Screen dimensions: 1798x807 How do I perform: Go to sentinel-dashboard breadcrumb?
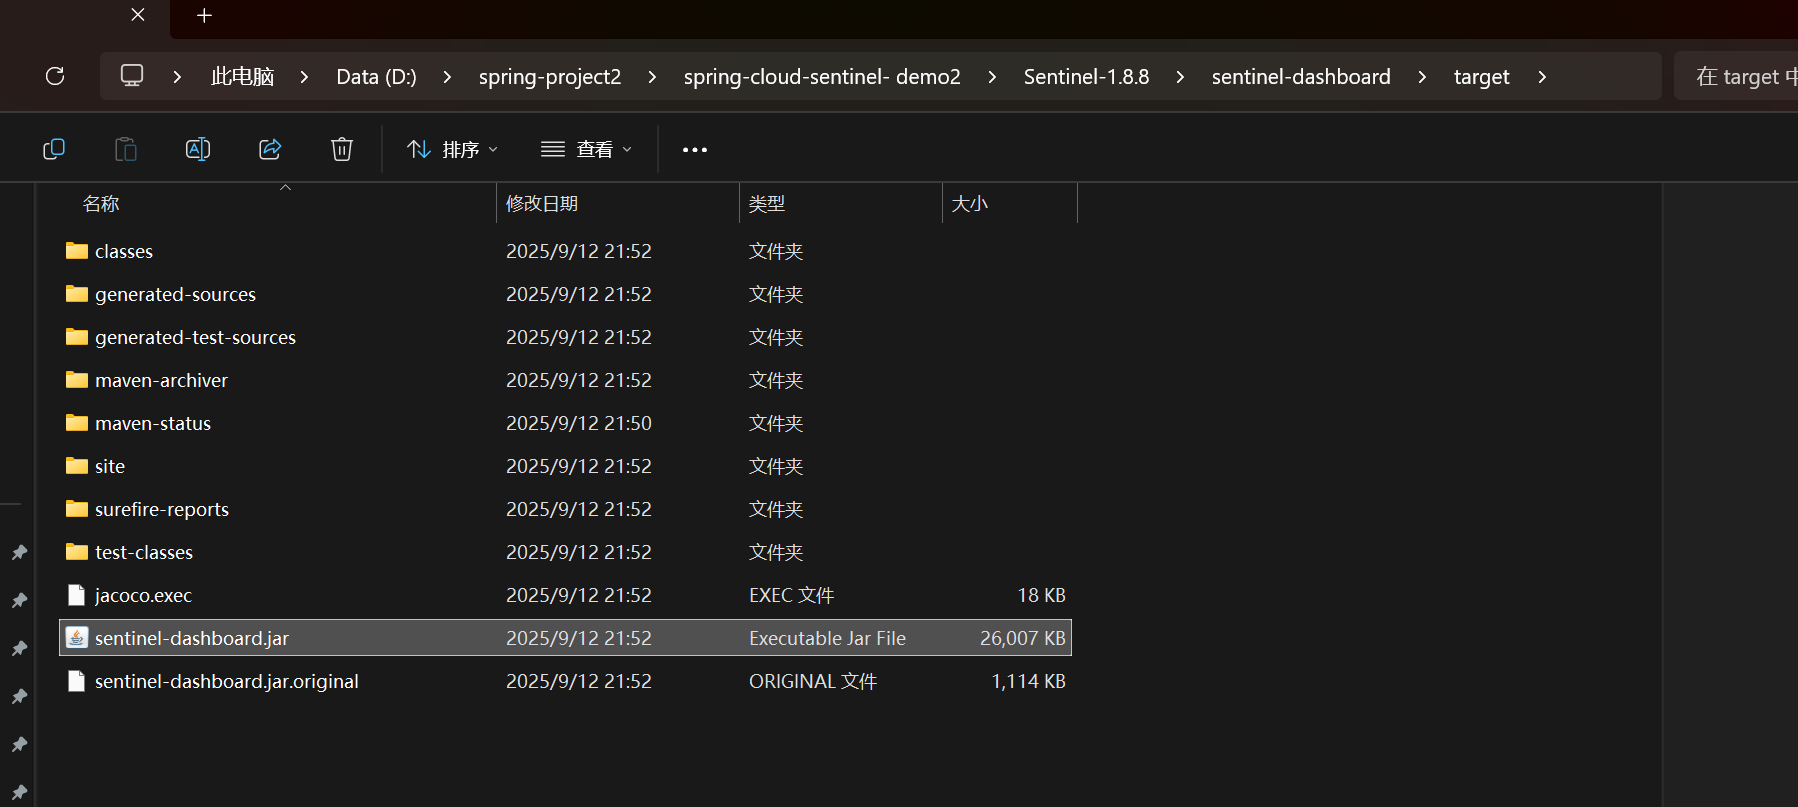coord(1301,77)
